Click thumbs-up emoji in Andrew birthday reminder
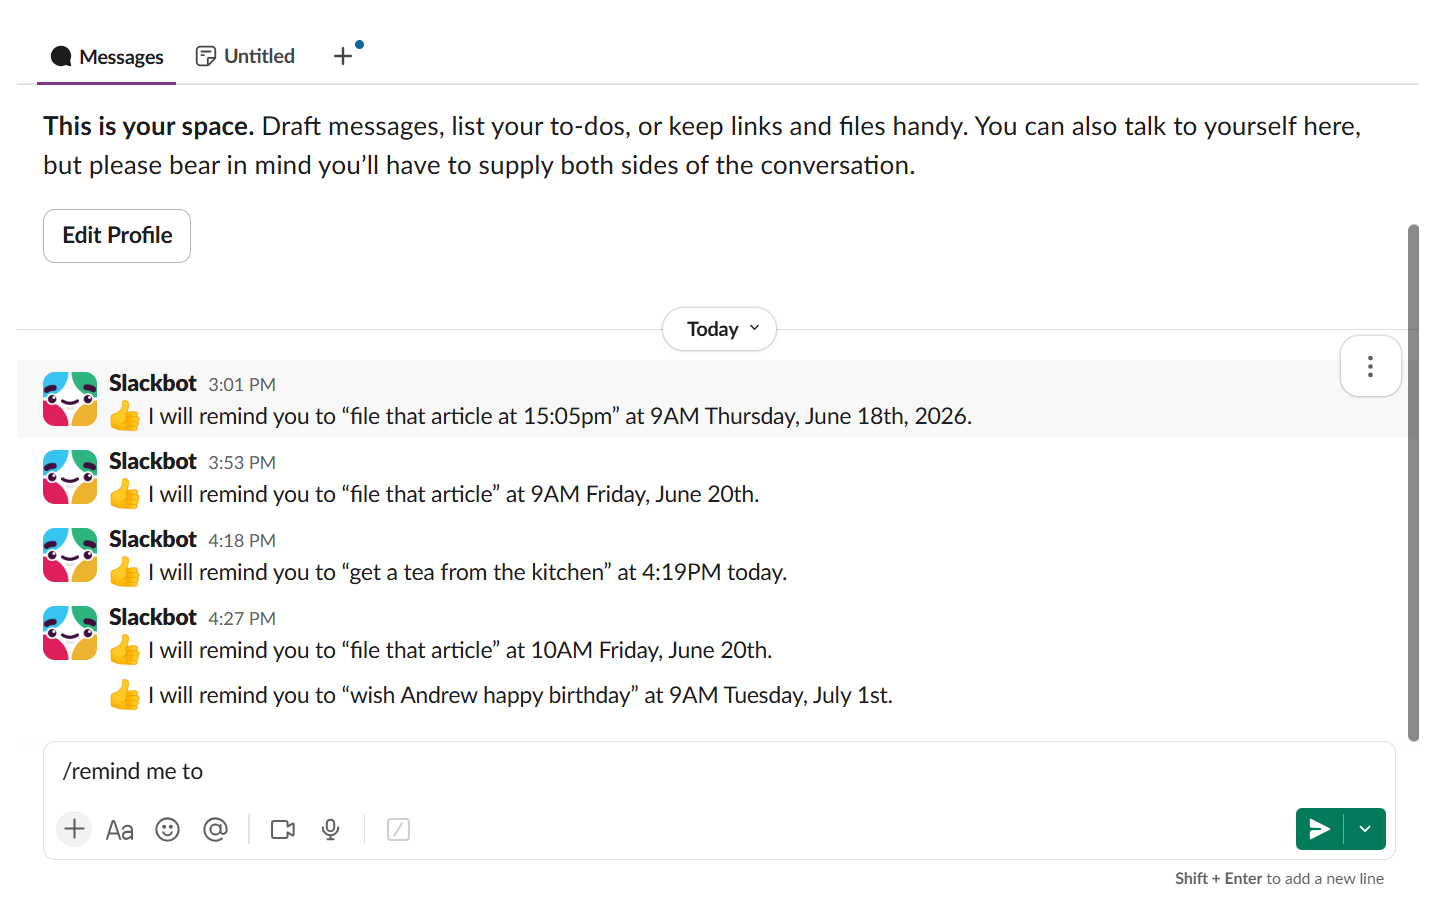The height and width of the screenshot is (900, 1437). pos(125,695)
